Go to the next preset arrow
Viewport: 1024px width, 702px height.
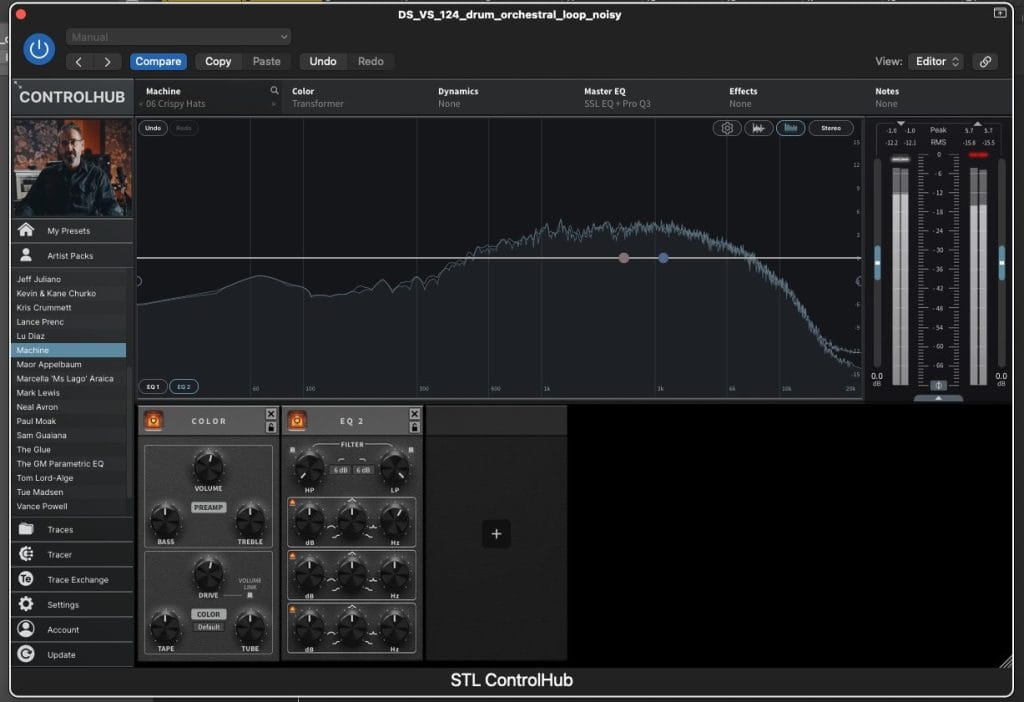[108, 61]
